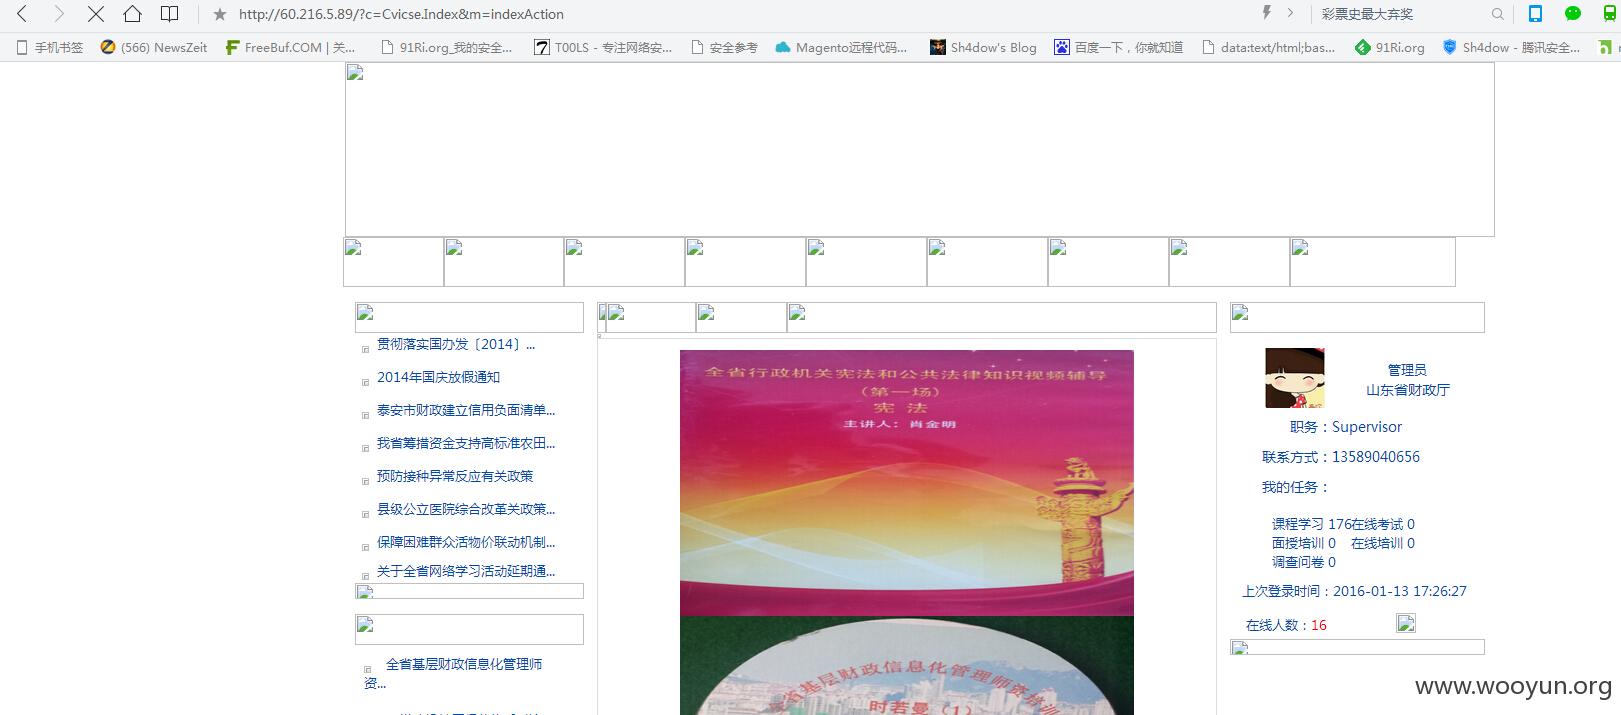Open the data:text/html bookmark

click(1268, 47)
